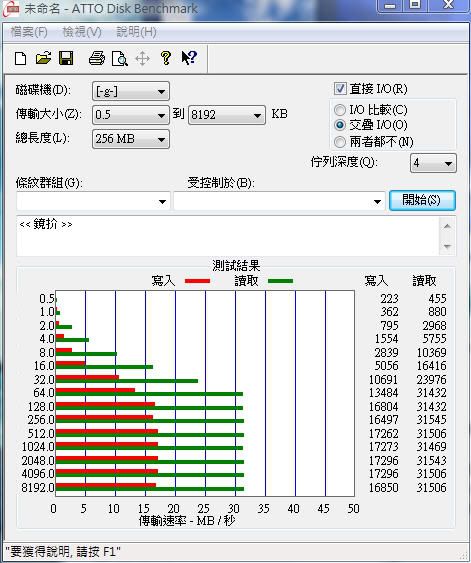This screenshot has width=471, height=563.
Task: Click the status bar help text
Action: pos(62,551)
